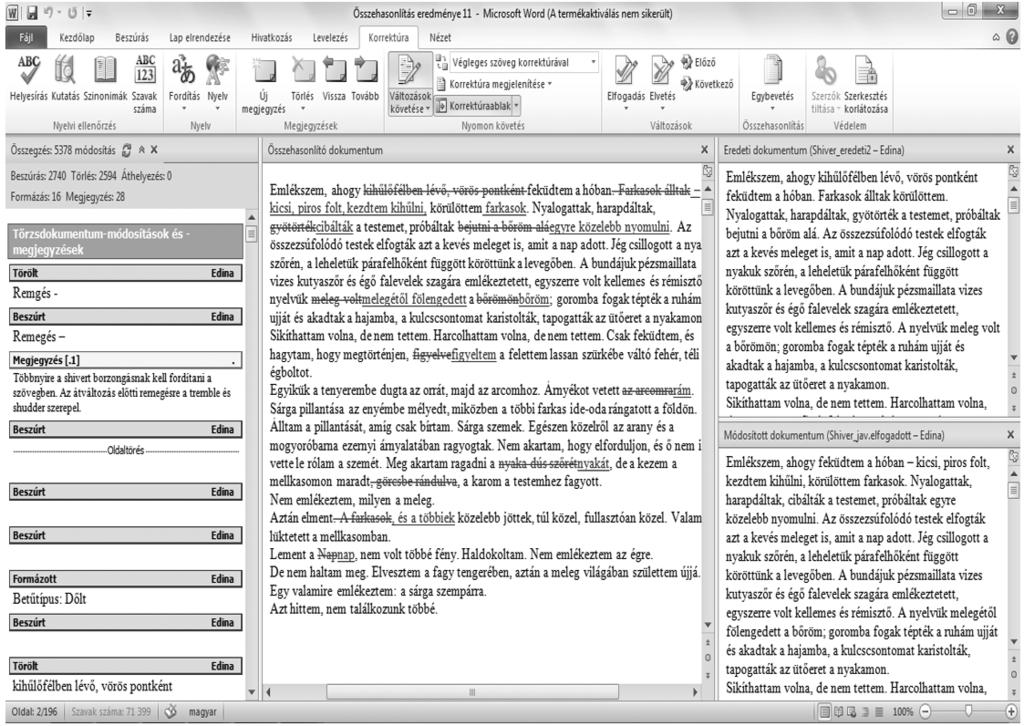The width and height of the screenshot is (1024, 726).
Task: Click the 'Betűtípus: Dőlt' formatting entry
Action: (50, 599)
